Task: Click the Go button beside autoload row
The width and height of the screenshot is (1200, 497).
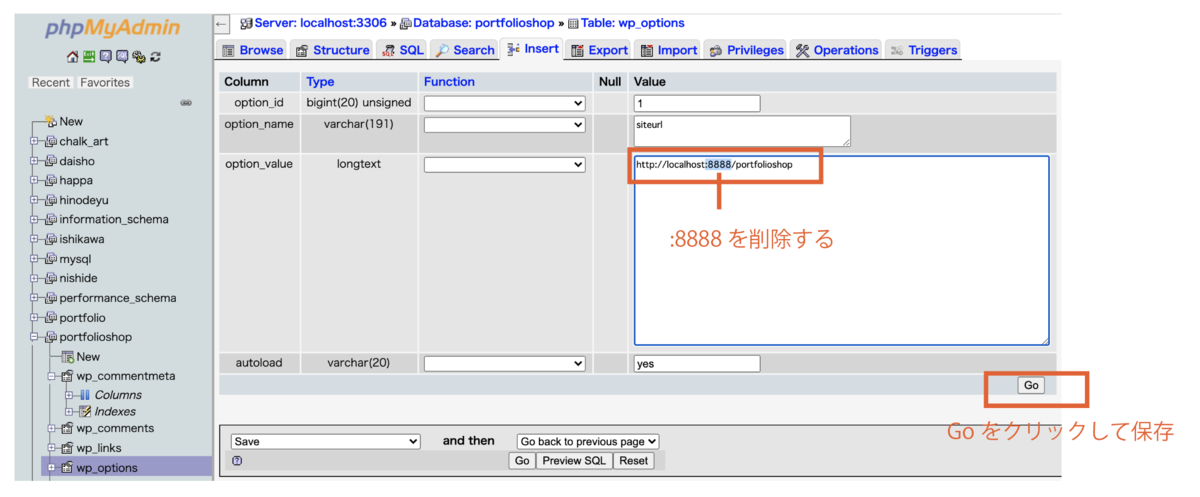Action: coord(1031,385)
